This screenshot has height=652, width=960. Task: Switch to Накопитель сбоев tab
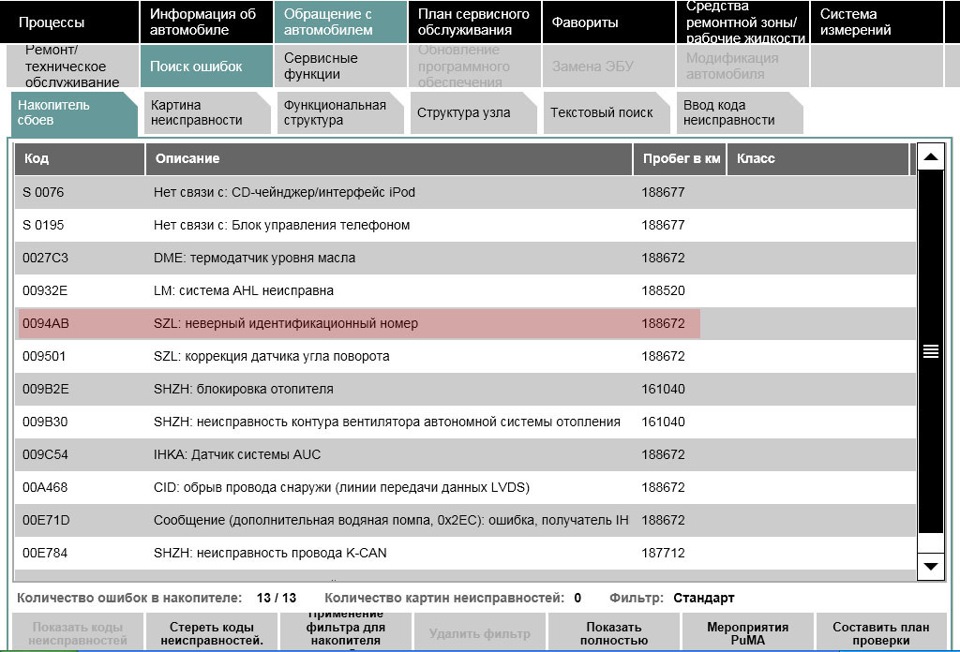pyautogui.click(x=73, y=113)
